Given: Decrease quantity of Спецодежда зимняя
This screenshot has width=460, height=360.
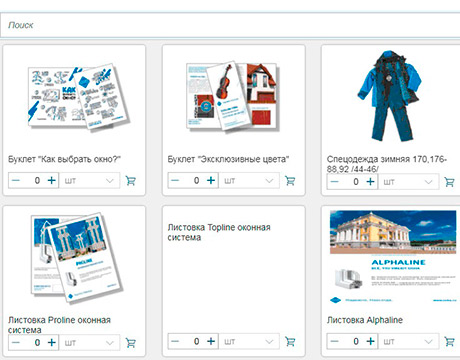Looking at the screenshot, I should [334, 182].
